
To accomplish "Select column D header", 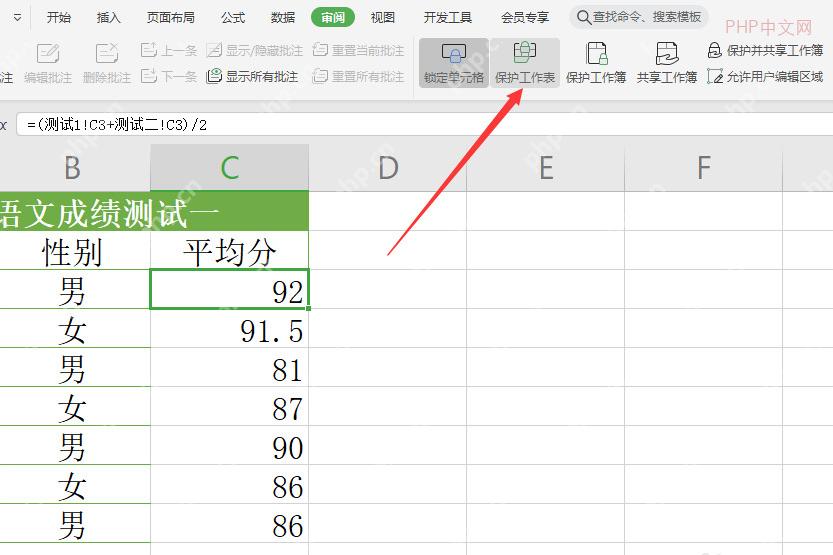I will [388, 168].
